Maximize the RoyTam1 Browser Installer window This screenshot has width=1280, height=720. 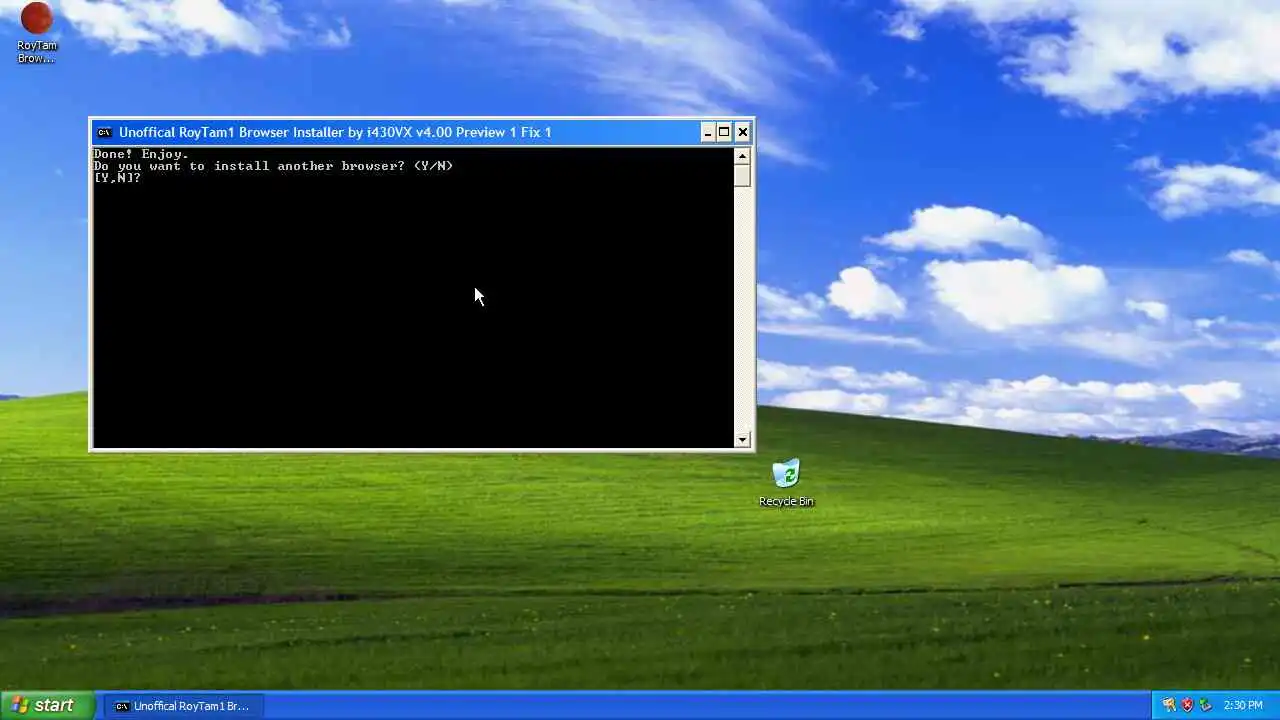point(724,132)
